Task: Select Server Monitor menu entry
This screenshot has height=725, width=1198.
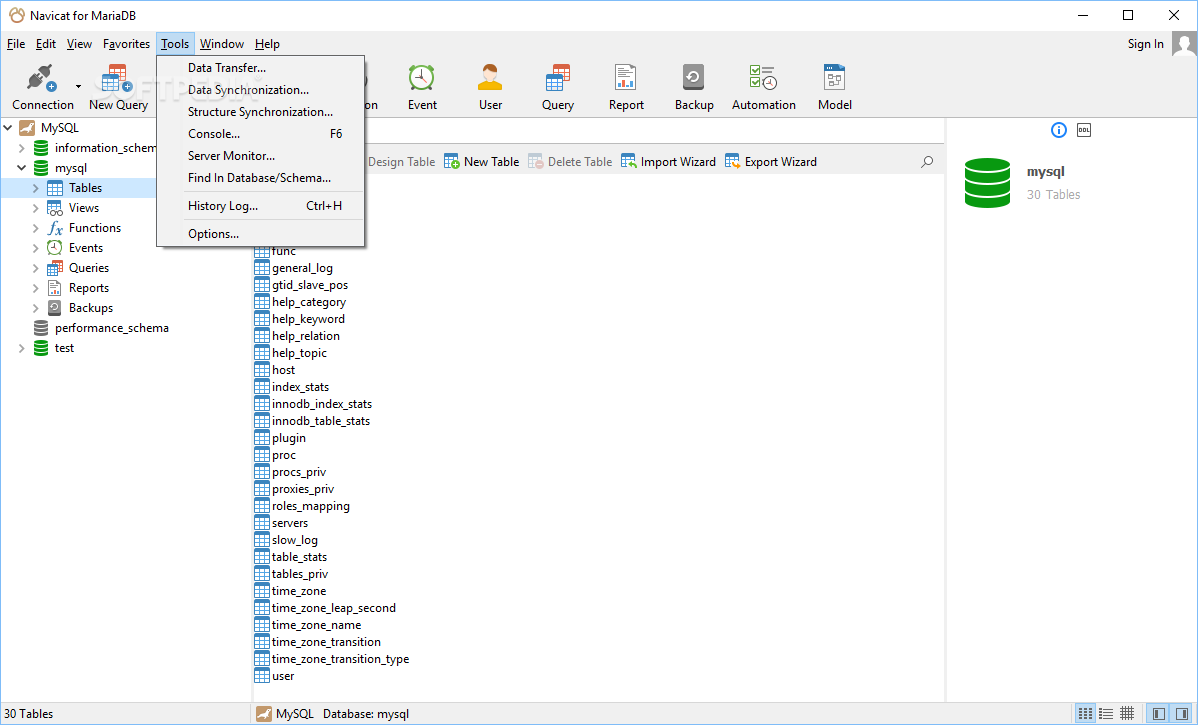Action: pos(261,156)
